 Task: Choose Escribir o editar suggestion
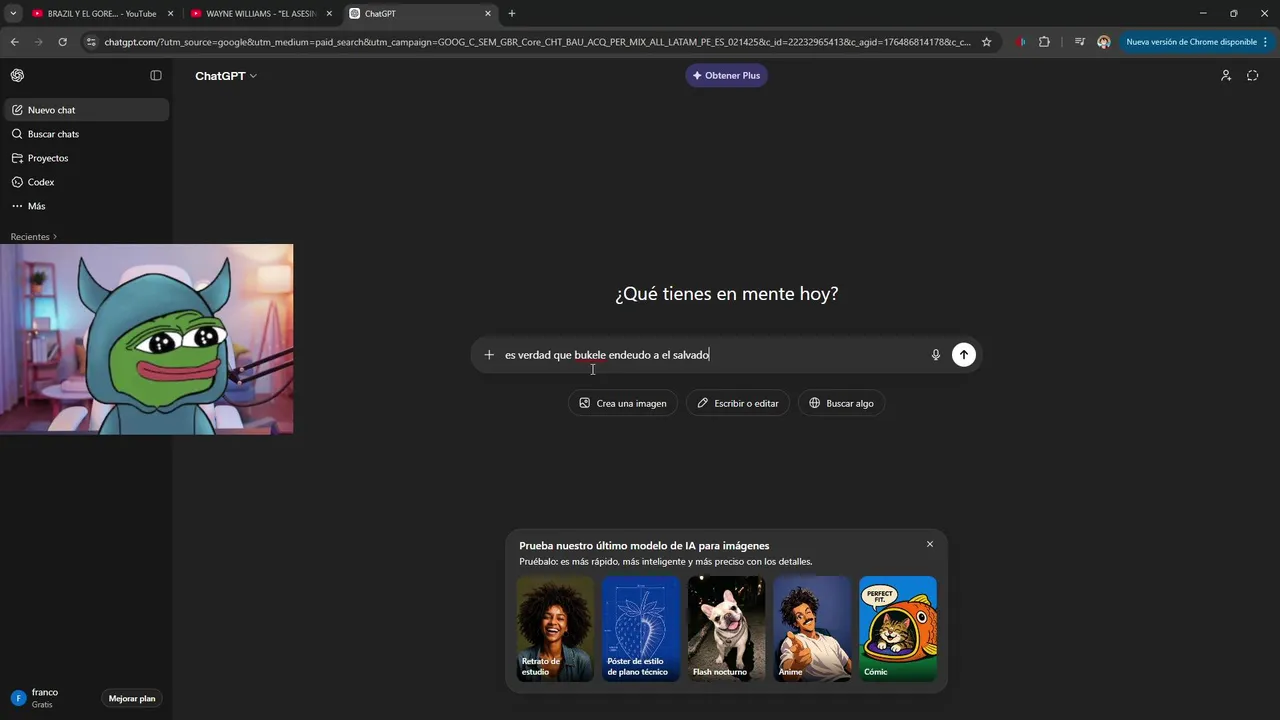pos(738,403)
